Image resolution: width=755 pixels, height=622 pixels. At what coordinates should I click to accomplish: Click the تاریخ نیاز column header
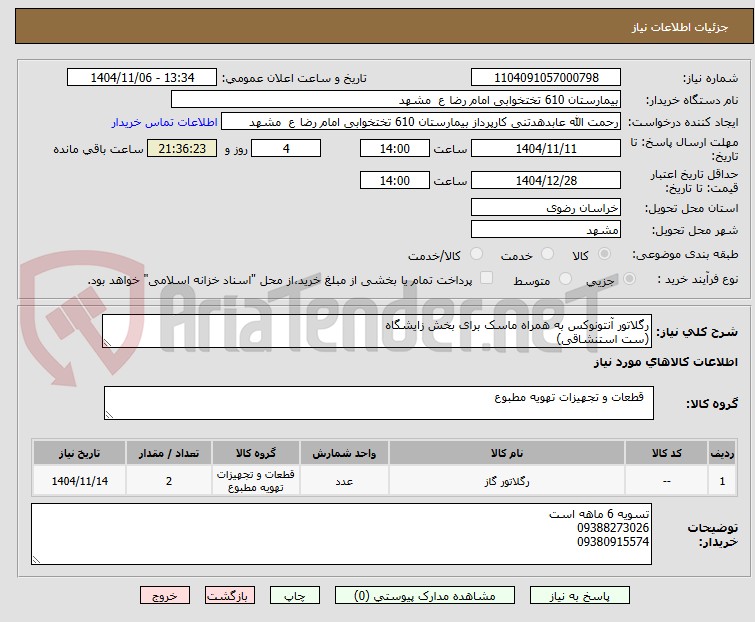pyautogui.click(x=79, y=454)
